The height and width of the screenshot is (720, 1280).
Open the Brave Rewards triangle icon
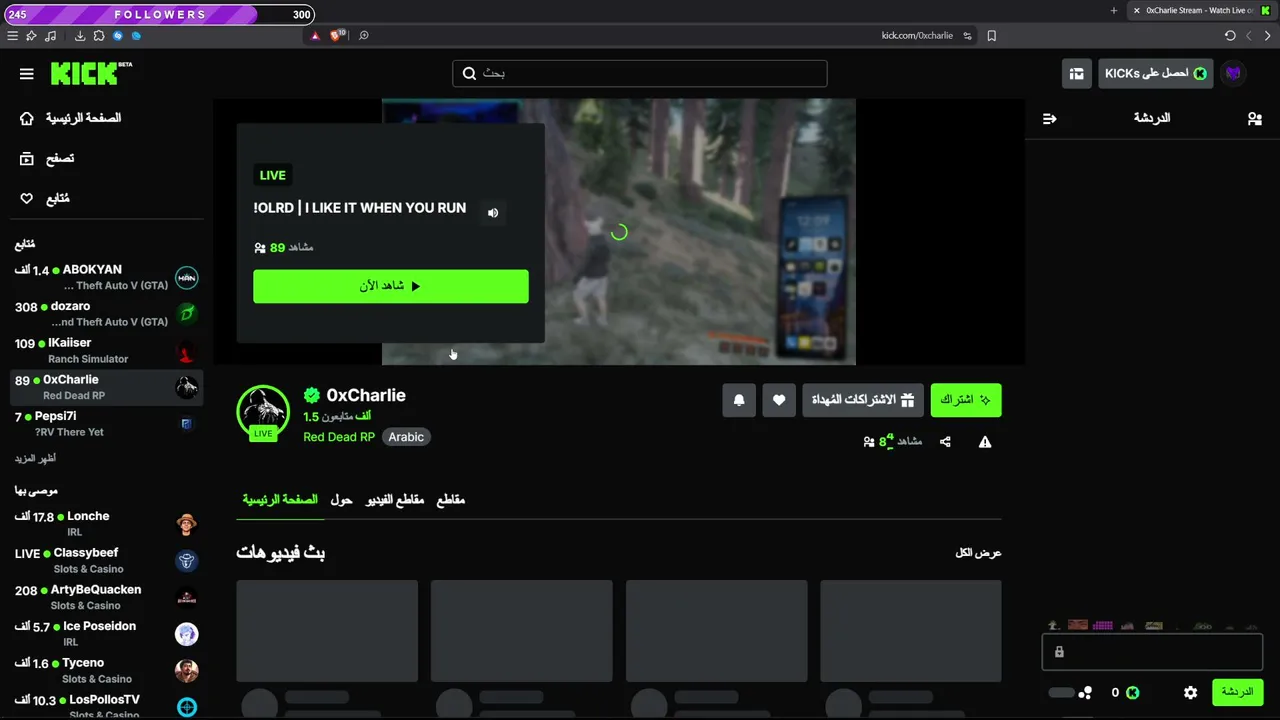click(315, 36)
